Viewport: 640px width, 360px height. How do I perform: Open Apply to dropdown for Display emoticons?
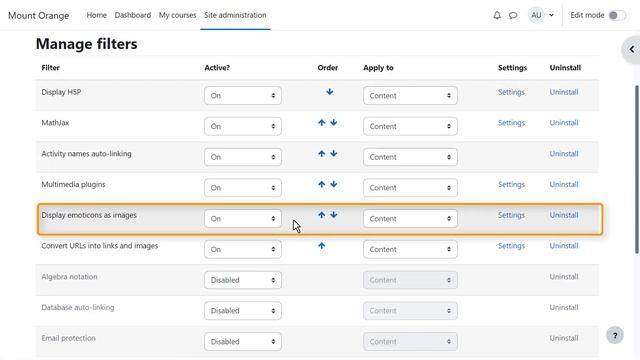(x=410, y=219)
